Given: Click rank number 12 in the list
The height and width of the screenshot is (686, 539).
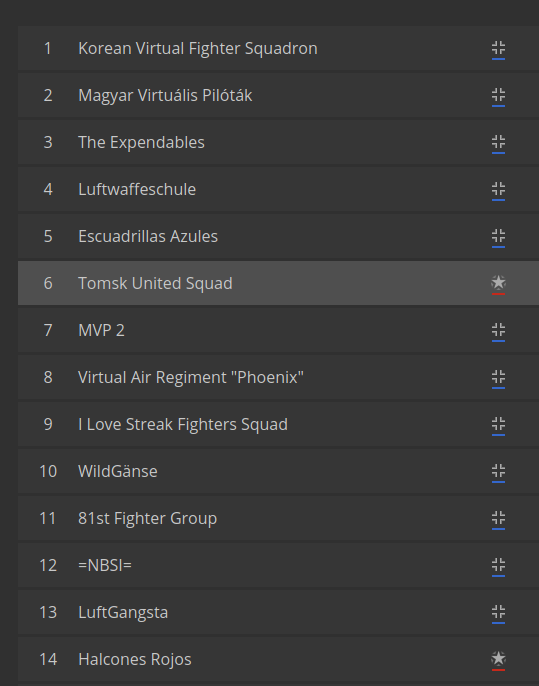Looking at the screenshot, I should pyautogui.click(x=48, y=565).
